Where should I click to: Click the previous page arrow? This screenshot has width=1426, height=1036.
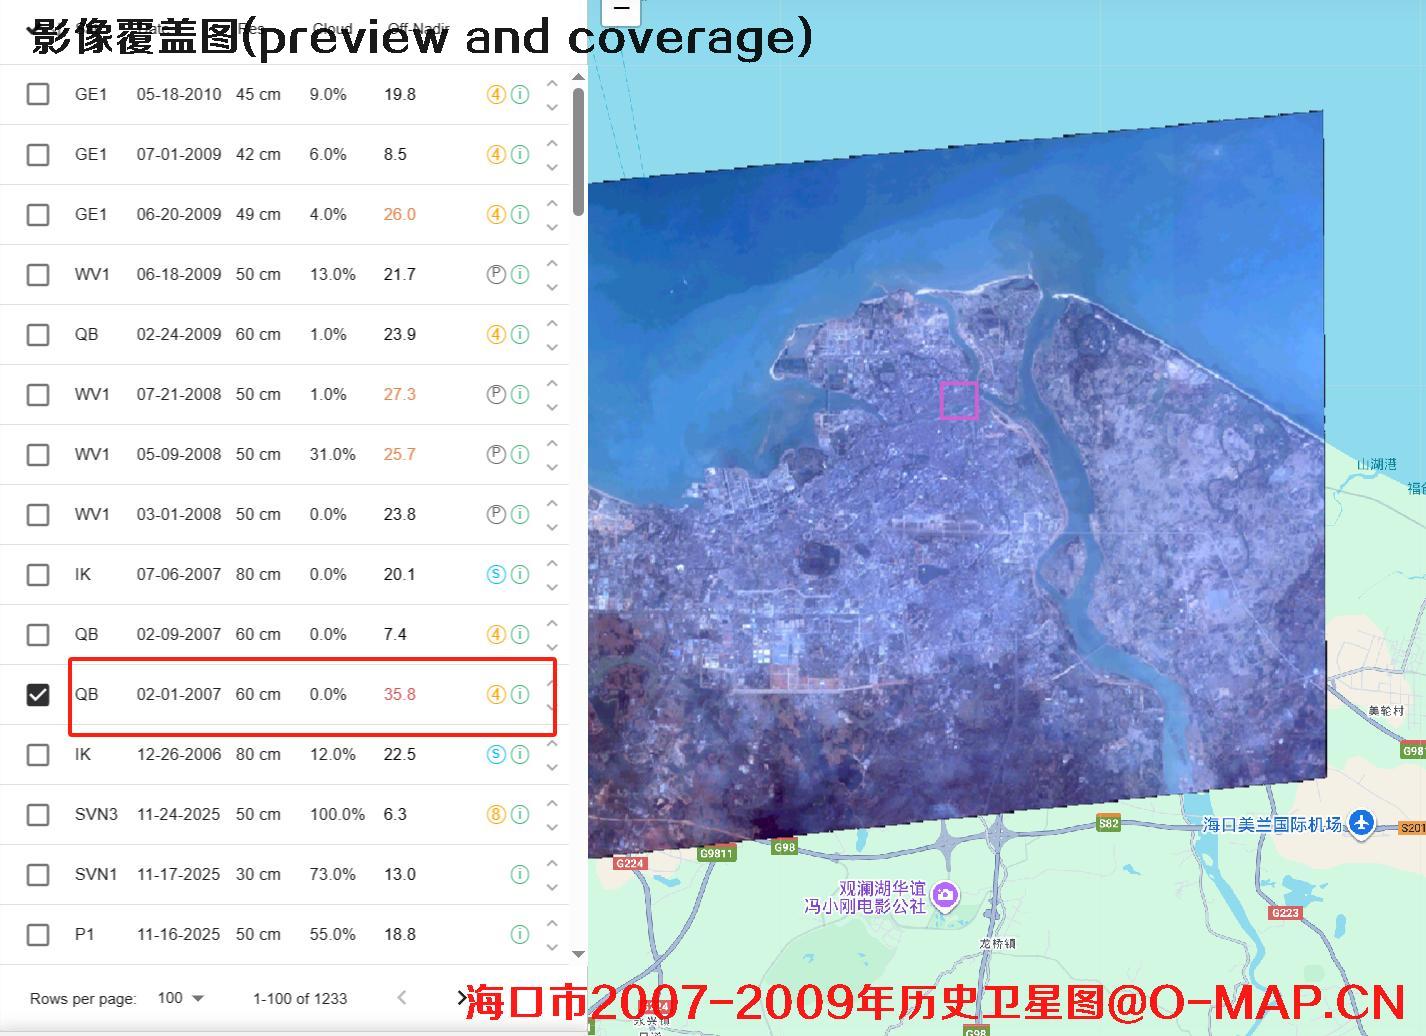tap(401, 998)
